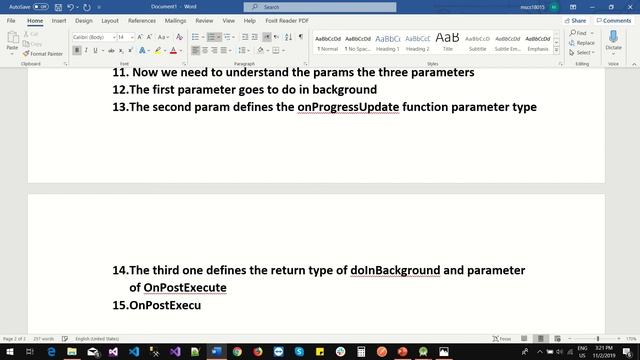Click the Comments button
The width and height of the screenshot is (640, 360).
point(613,20)
